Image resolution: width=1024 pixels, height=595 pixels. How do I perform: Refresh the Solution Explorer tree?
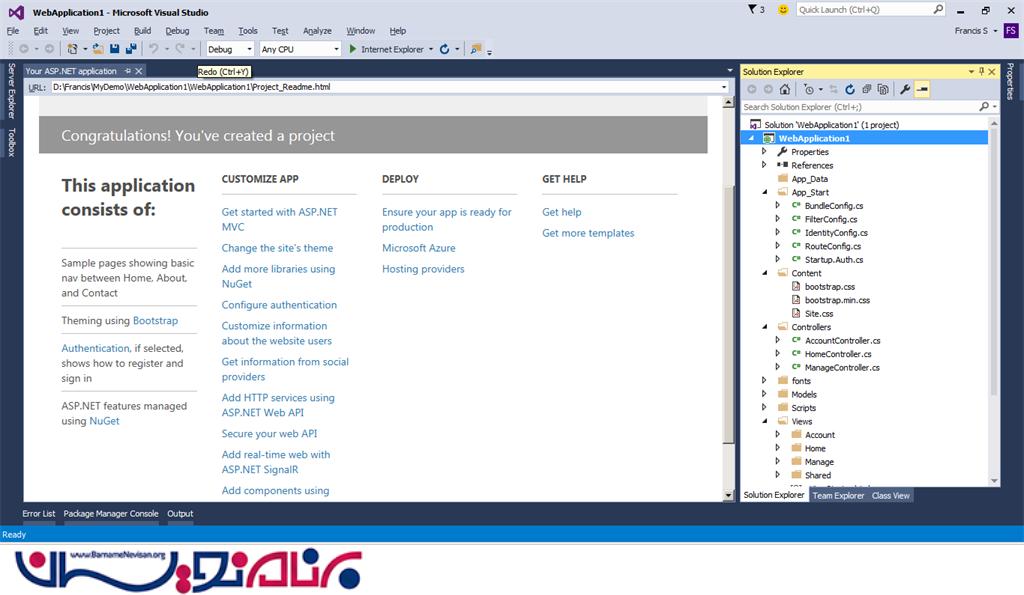point(849,89)
